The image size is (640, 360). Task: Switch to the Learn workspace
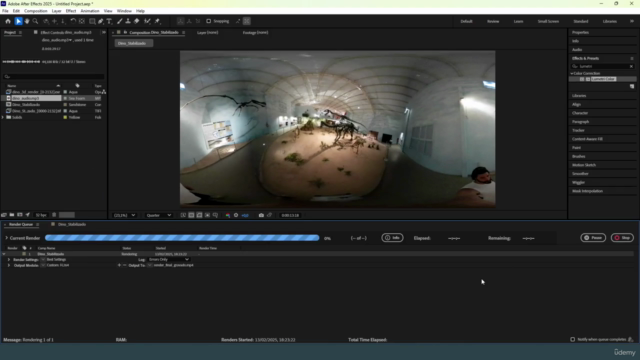[518, 21]
